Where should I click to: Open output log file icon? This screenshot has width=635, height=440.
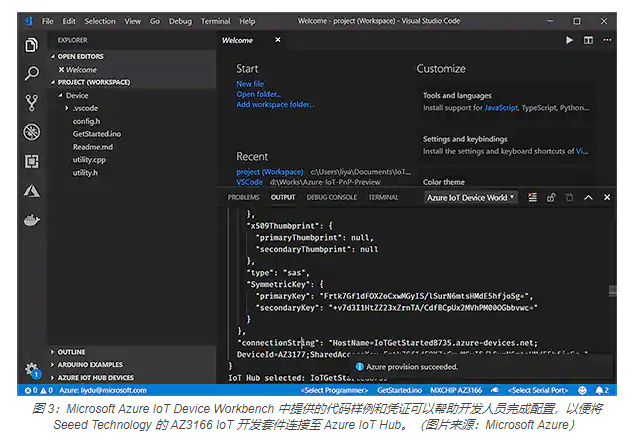pyautogui.click(x=569, y=197)
